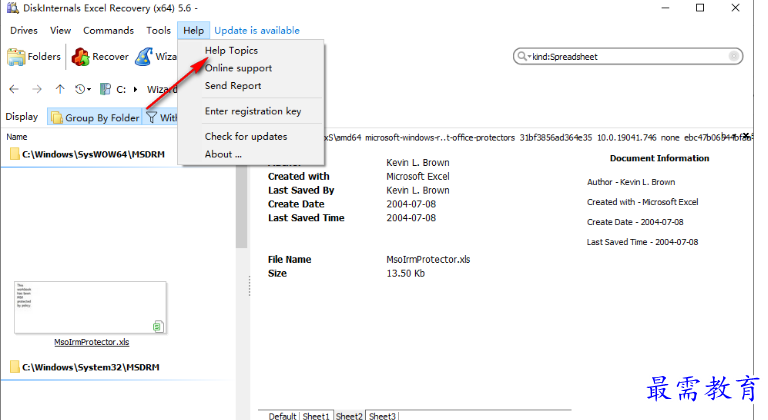Click Created with - Microsoft Excel line
Image resolution: width=768 pixels, height=420 pixels.
pyautogui.click(x=643, y=202)
